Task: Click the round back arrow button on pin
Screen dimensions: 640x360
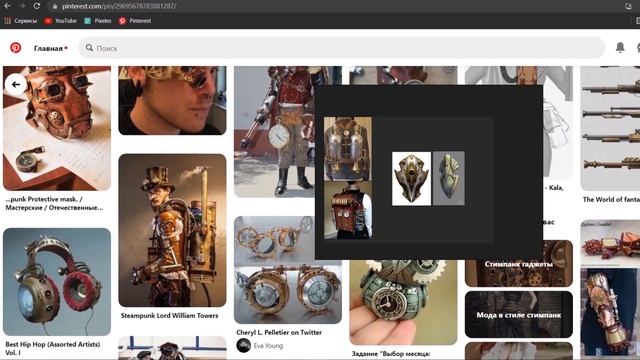Action: coord(16,84)
